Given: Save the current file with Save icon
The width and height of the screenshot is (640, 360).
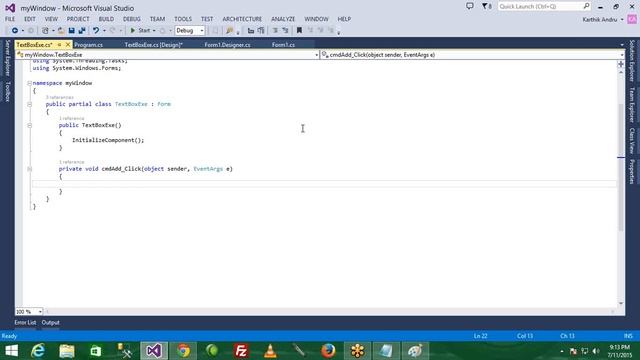Looking at the screenshot, I should click(x=71, y=31).
